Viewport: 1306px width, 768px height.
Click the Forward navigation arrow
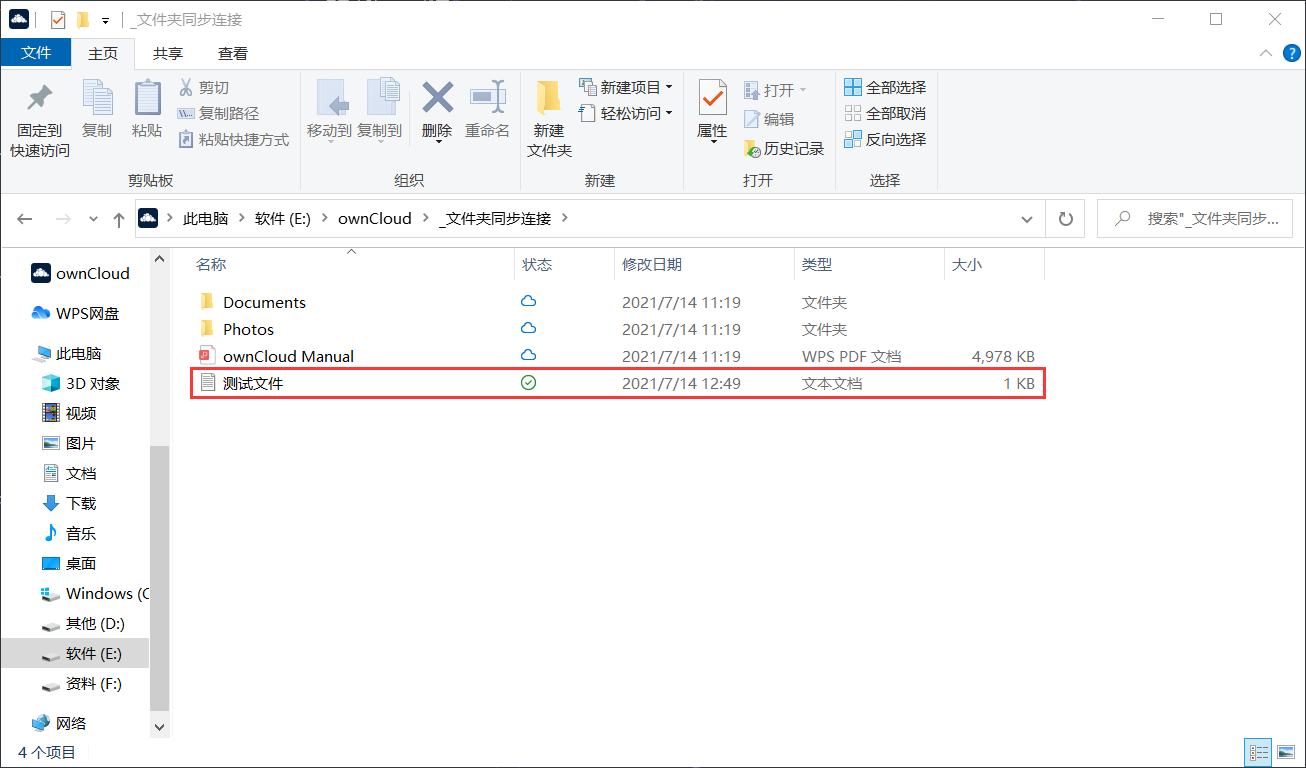(62, 219)
